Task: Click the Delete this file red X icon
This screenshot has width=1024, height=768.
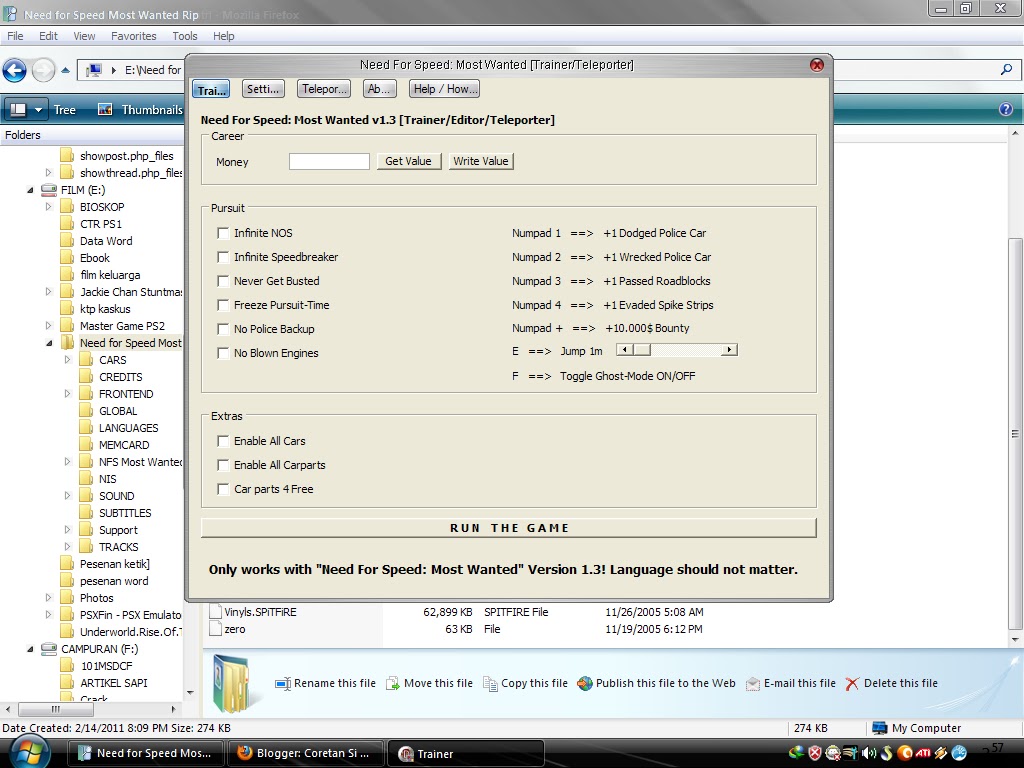Action: [852, 684]
